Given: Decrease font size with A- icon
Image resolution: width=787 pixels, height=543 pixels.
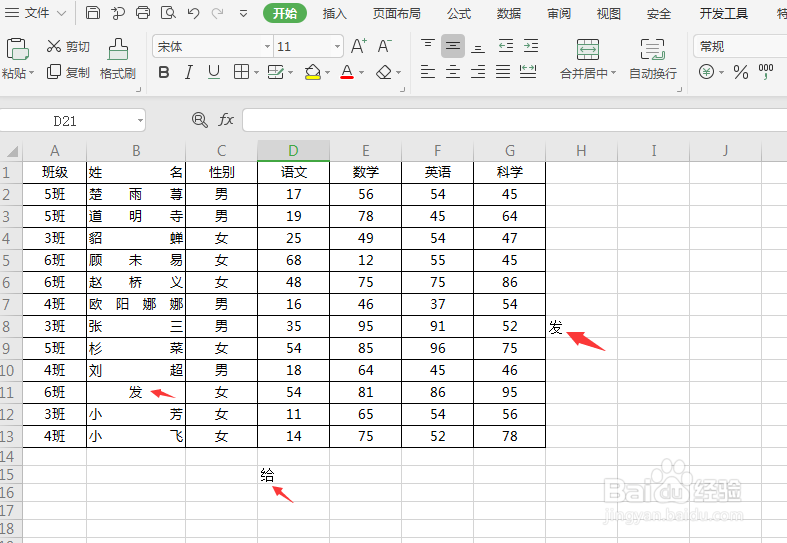Looking at the screenshot, I should click(384, 46).
